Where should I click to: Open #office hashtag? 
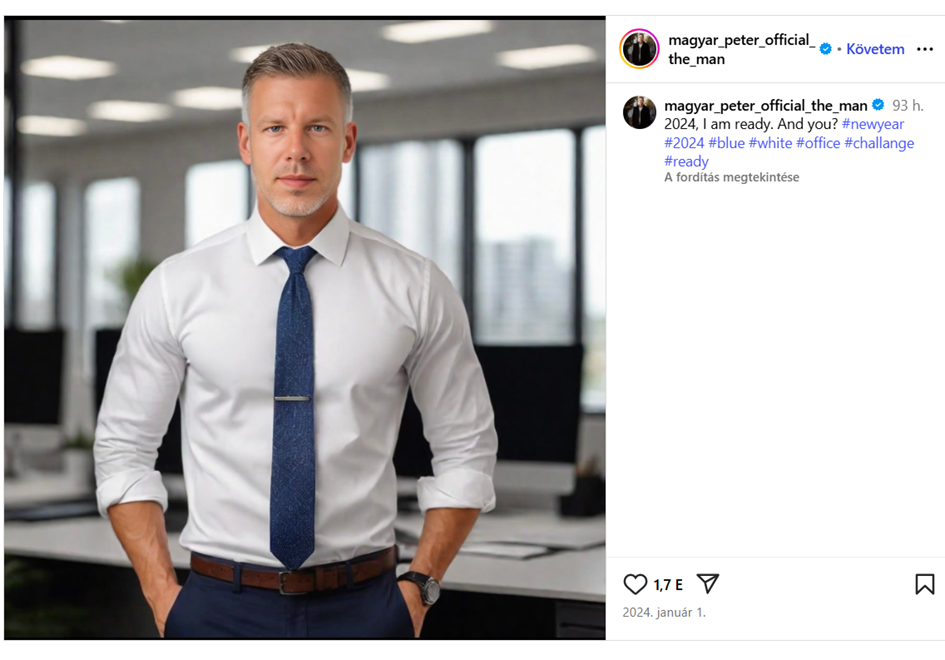pos(818,143)
